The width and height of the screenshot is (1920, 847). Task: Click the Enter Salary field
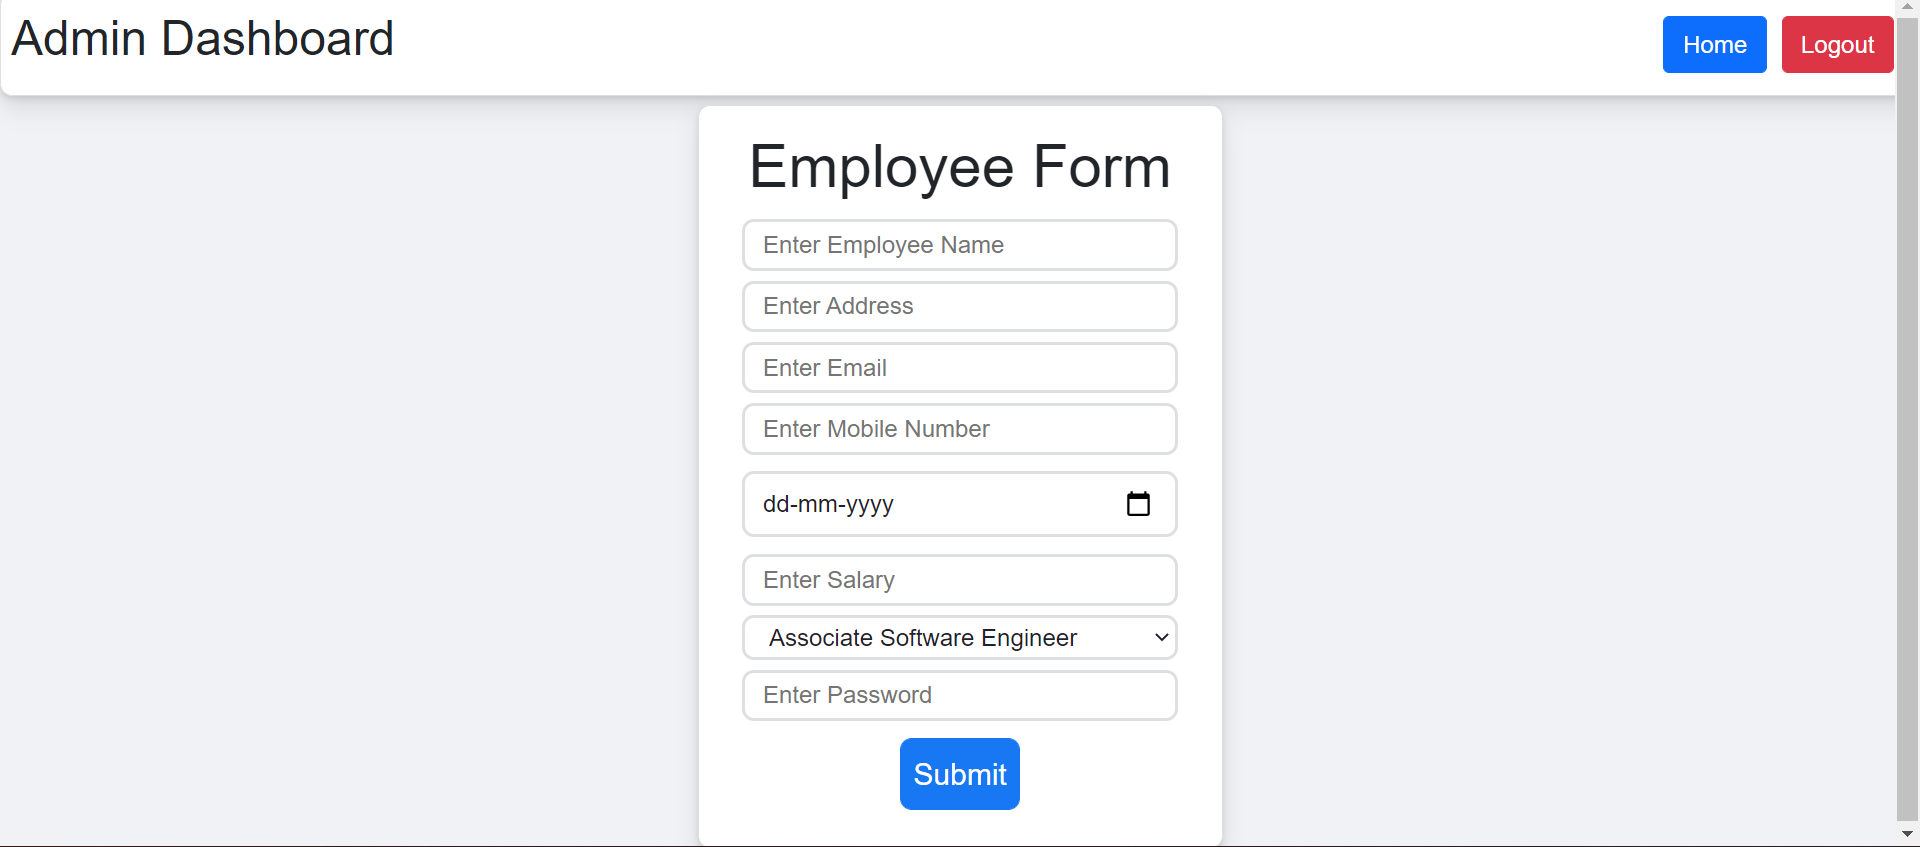(x=959, y=580)
